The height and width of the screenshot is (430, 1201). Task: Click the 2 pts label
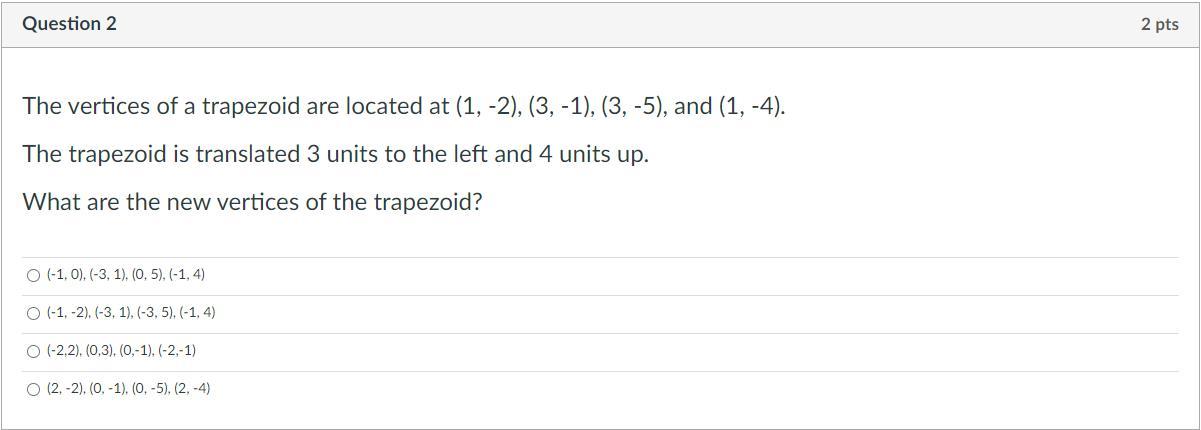pos(1158,25)
